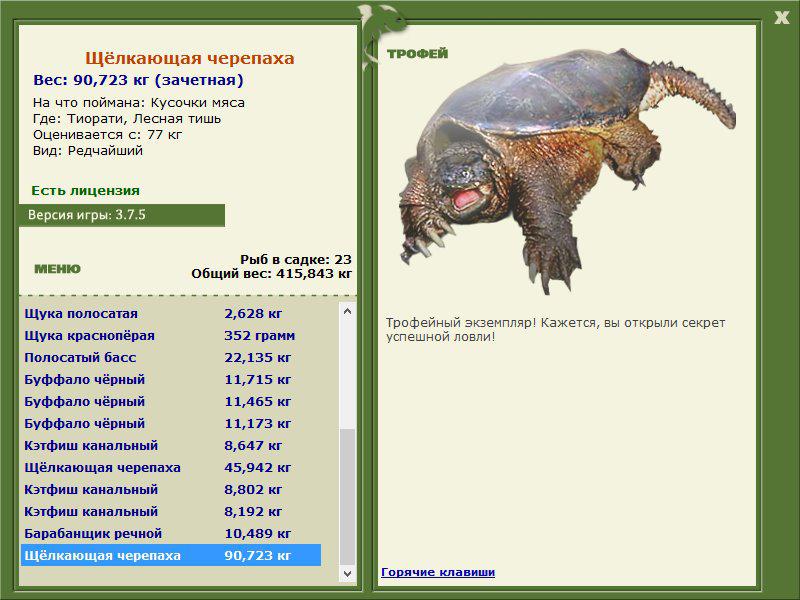The width and height of the screenshot is (800, 600).
Task: Select Полосатый басс 22,135 кг row
Action: coord(171,358)
